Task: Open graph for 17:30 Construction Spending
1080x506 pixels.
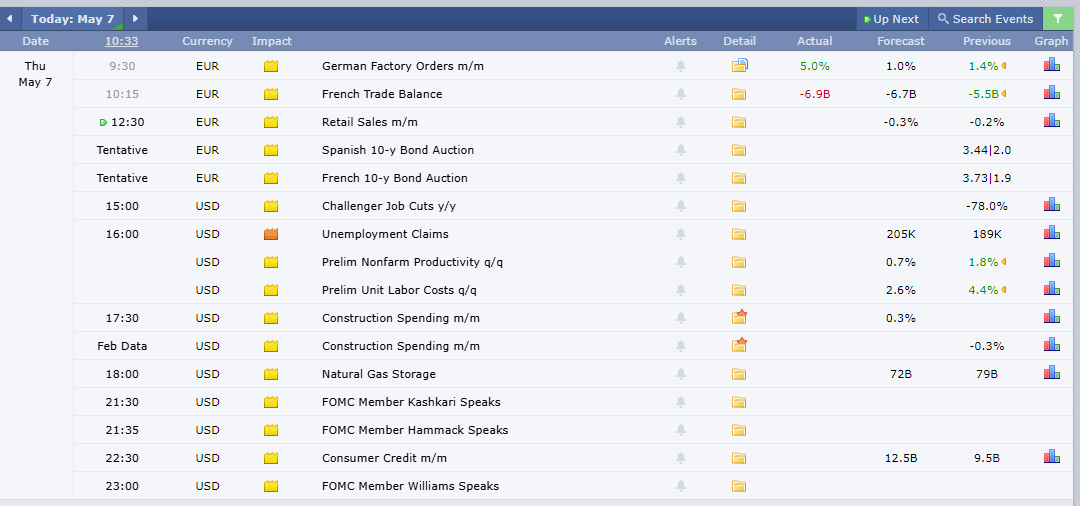Action: pos(1052,317)
